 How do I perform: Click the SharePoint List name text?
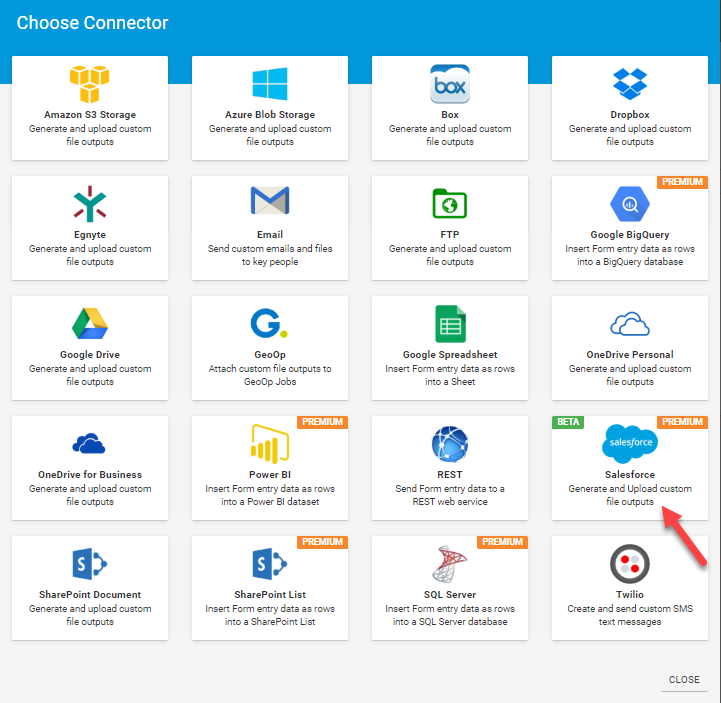coord(270,594)
